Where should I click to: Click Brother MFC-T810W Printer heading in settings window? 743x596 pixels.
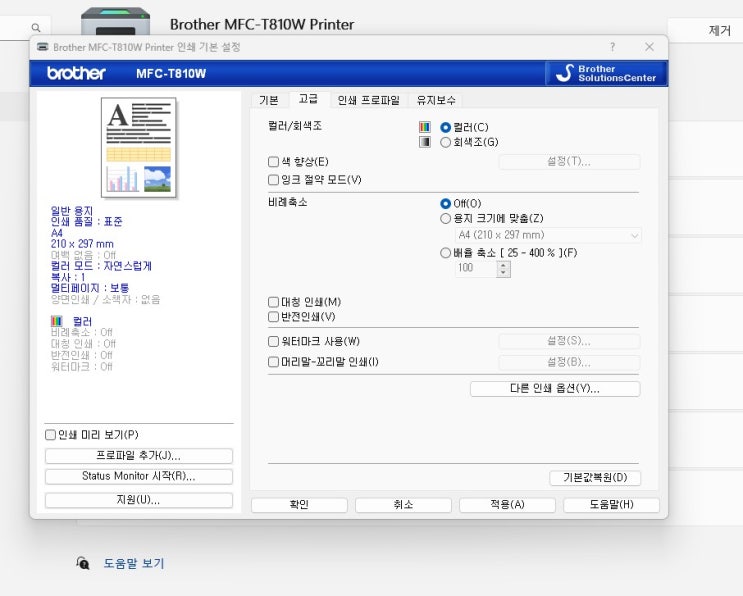point(262,25)
